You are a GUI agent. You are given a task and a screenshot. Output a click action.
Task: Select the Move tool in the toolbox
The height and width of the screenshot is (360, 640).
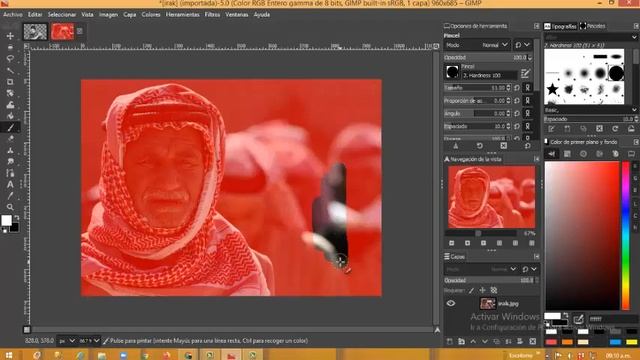pos(10,36)
